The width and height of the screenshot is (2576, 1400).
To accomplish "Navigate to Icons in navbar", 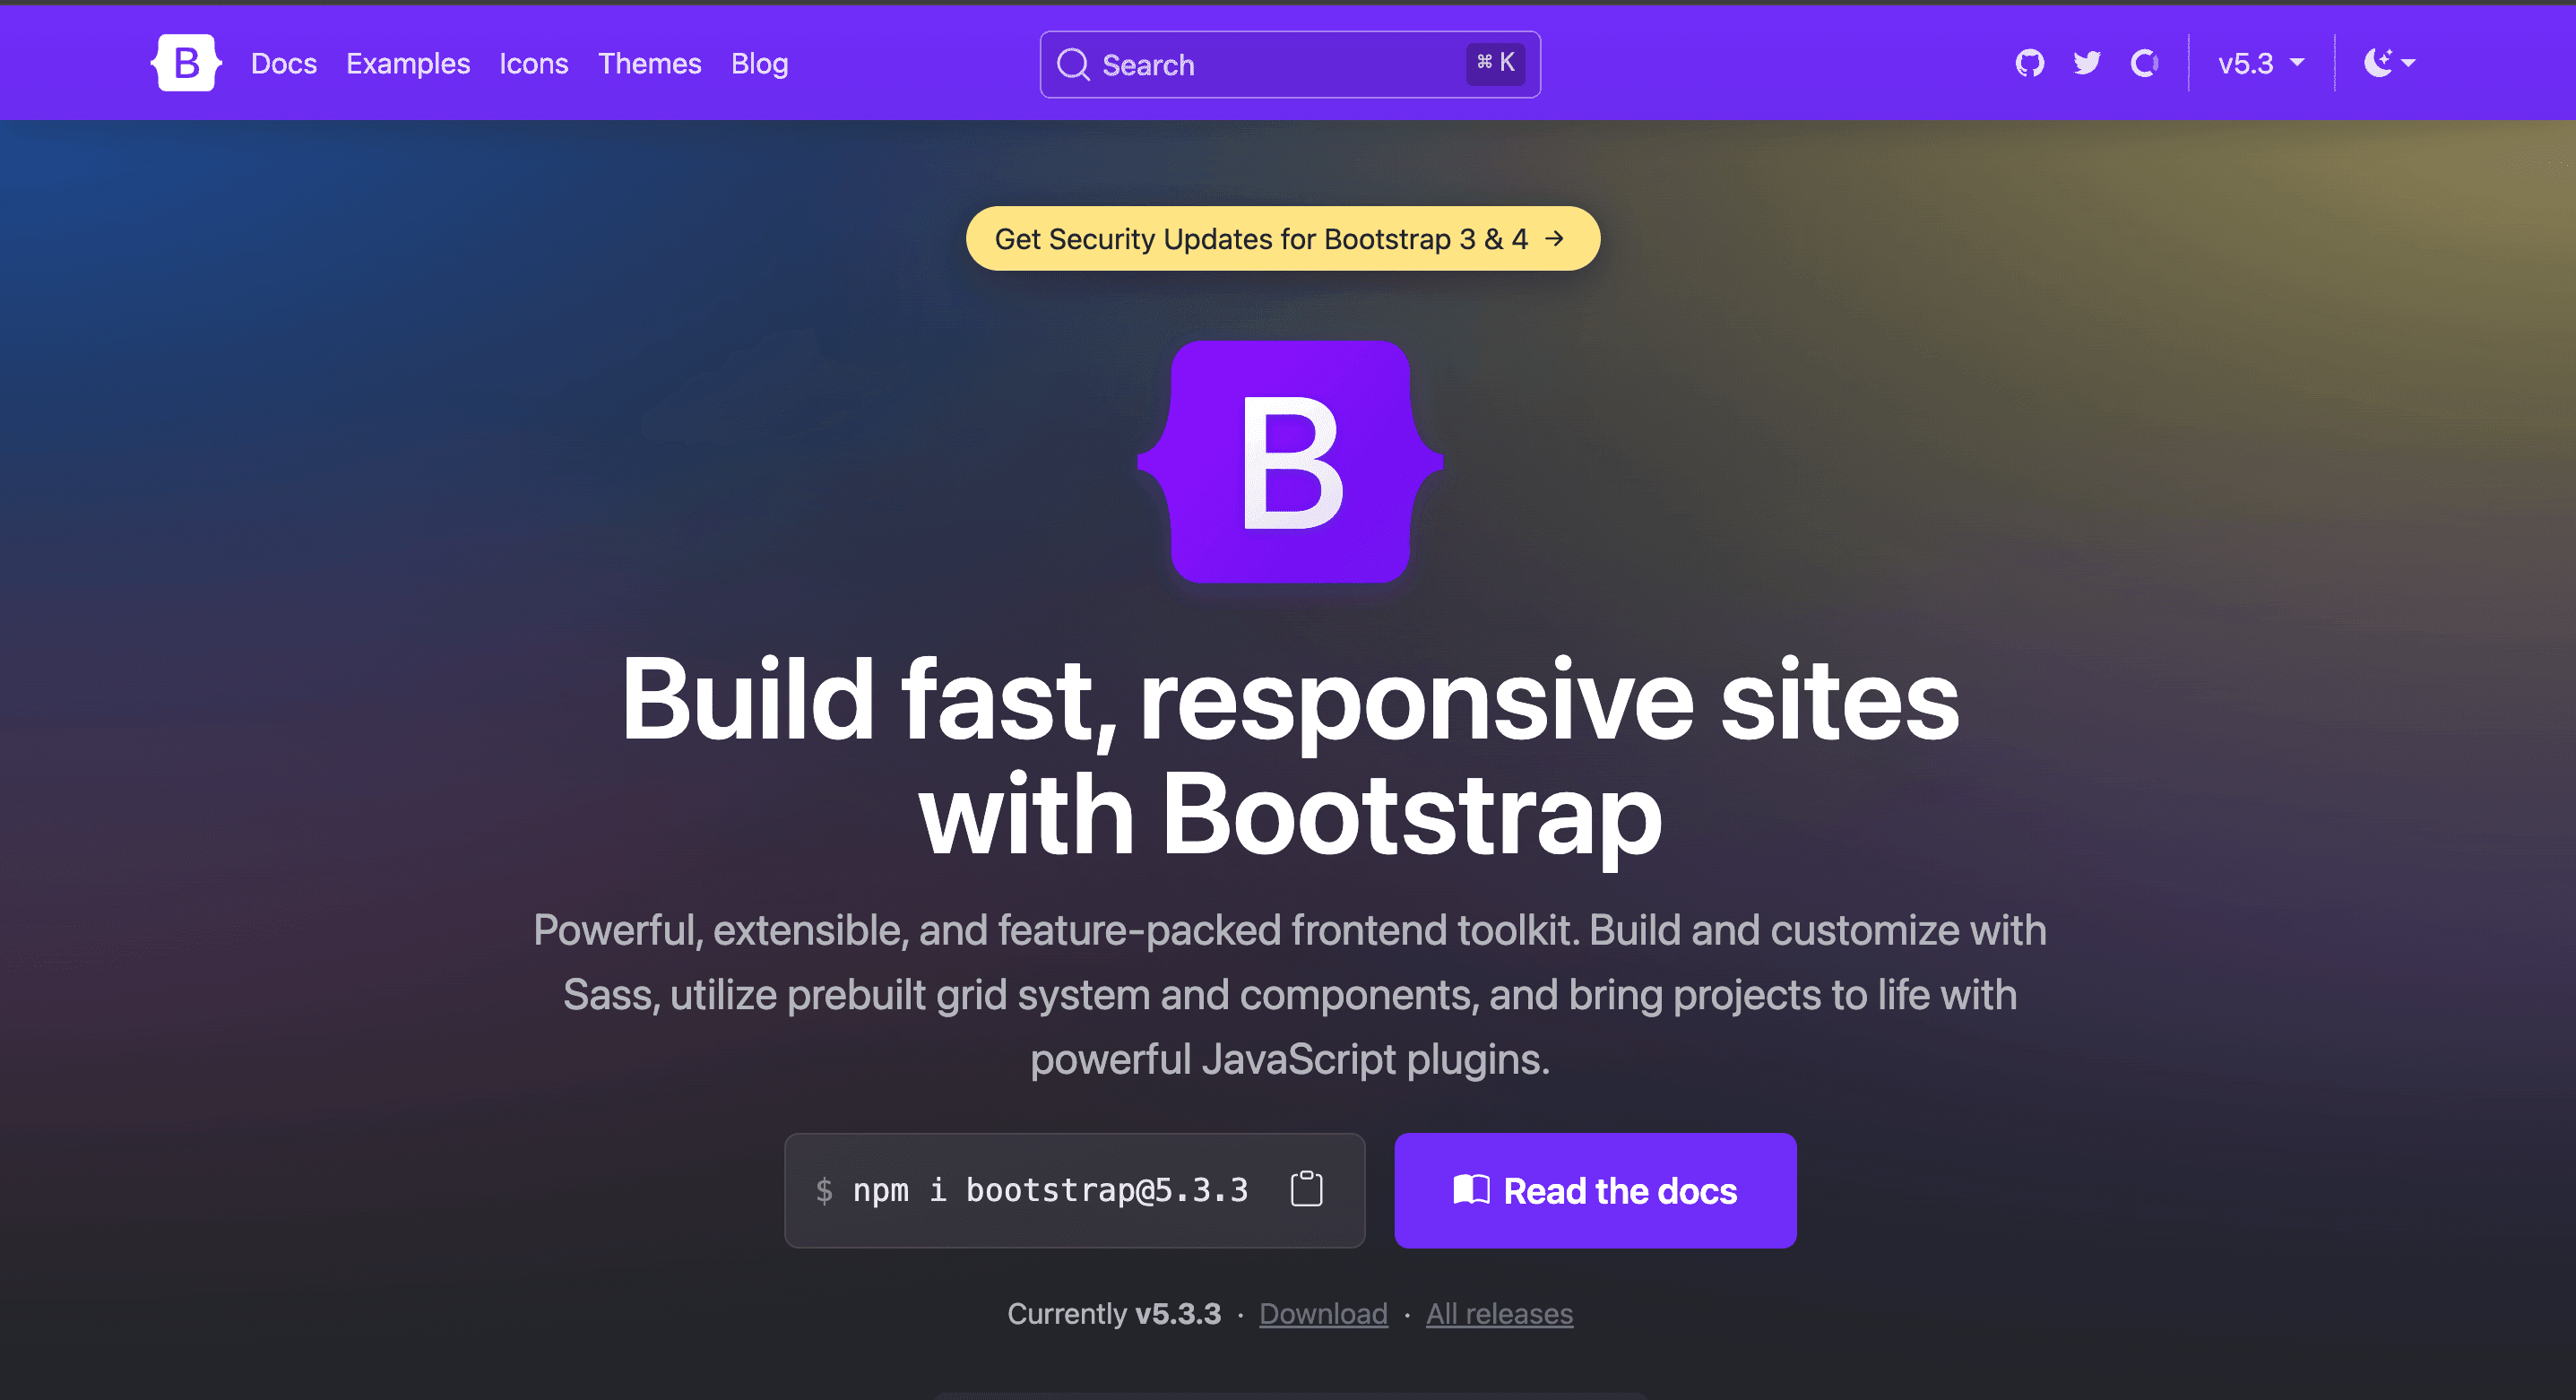I will click(534, 63).
